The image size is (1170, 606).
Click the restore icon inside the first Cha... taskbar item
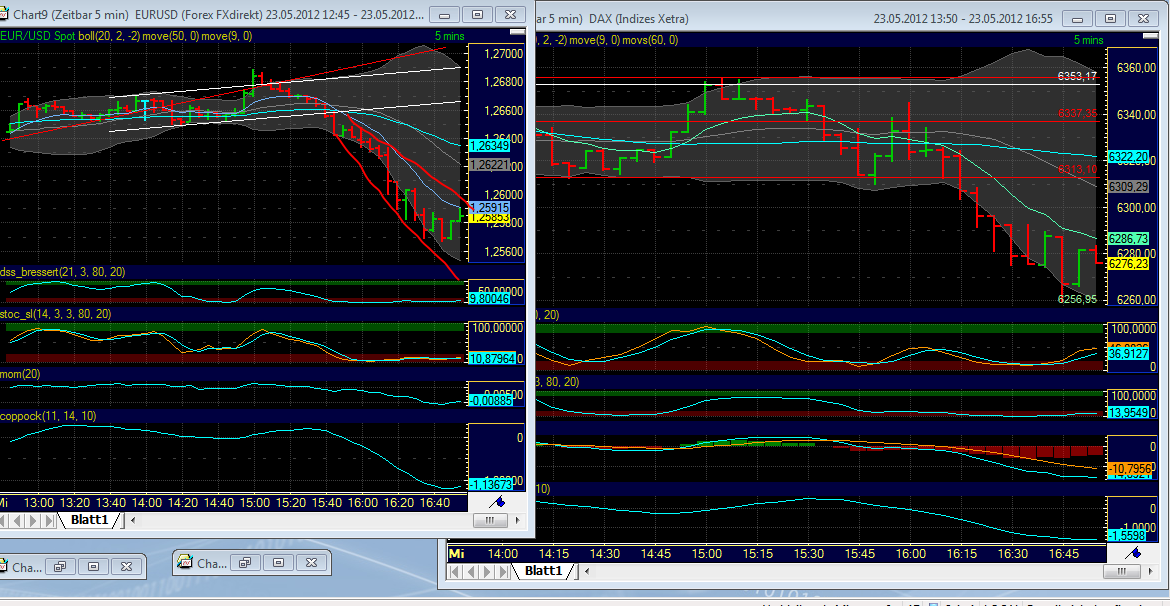61,566
